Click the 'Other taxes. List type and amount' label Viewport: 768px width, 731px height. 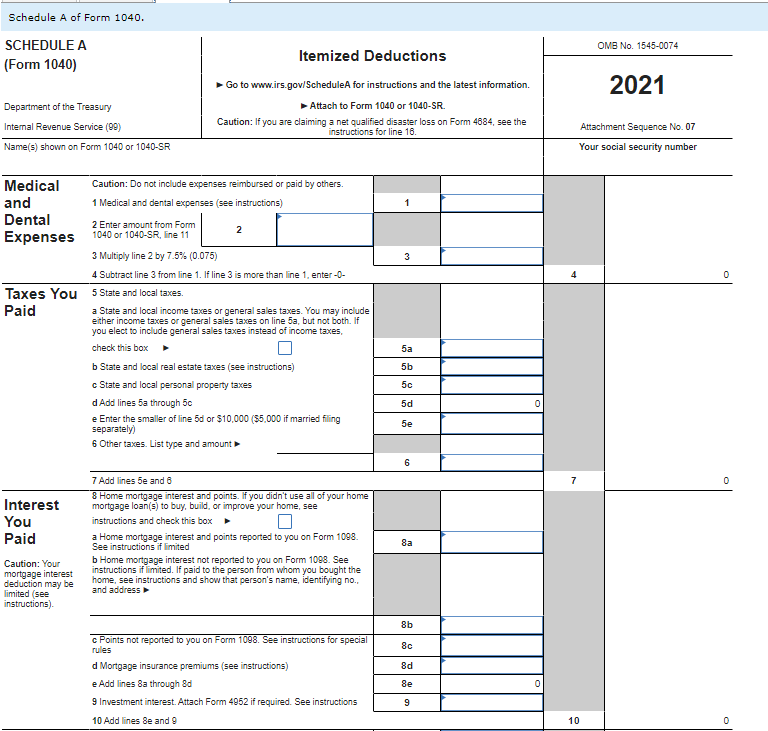(x=166, y=444)
